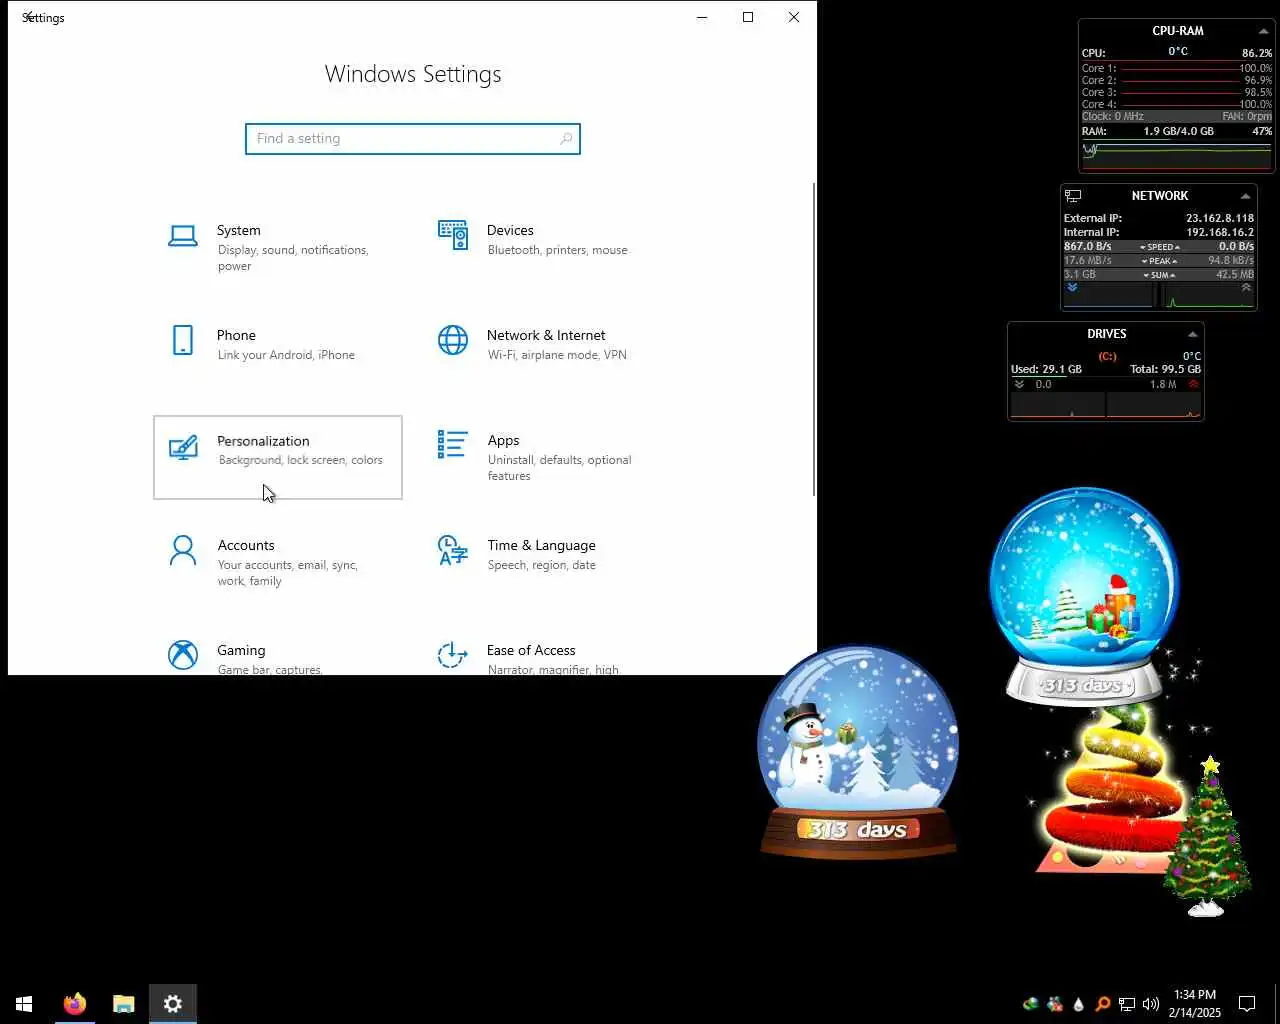Click the Time & Language icon
Image resolution: width=1280 pixels, height=1024 pixels.
pos(453,550)
